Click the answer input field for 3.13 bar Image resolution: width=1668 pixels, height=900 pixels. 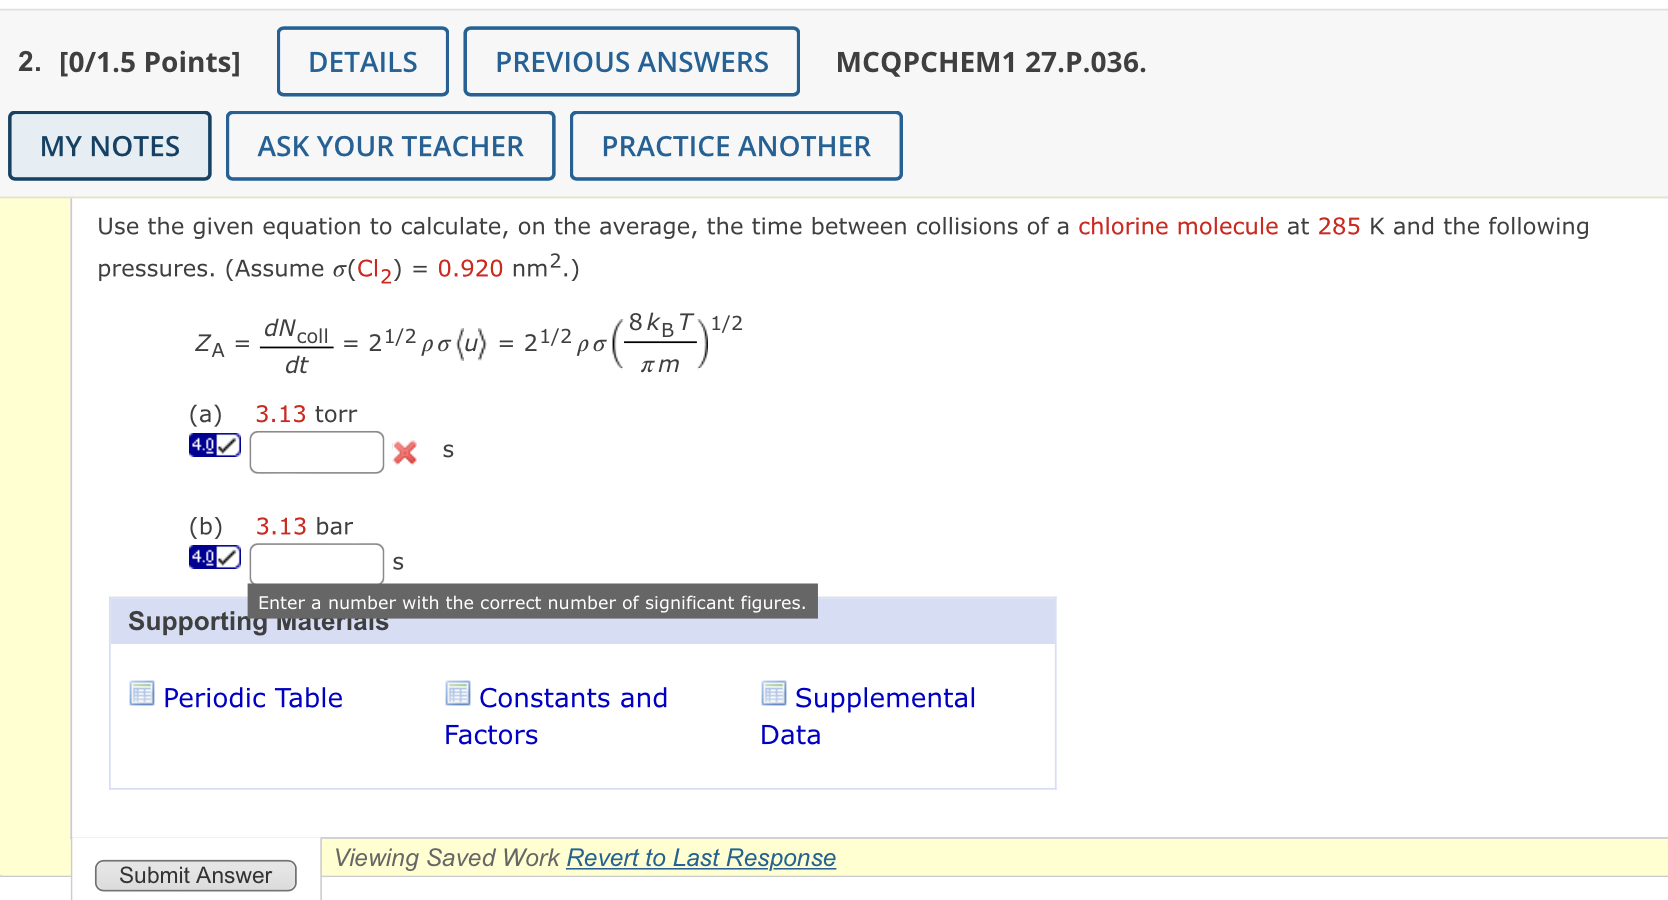tap(316, 563)
